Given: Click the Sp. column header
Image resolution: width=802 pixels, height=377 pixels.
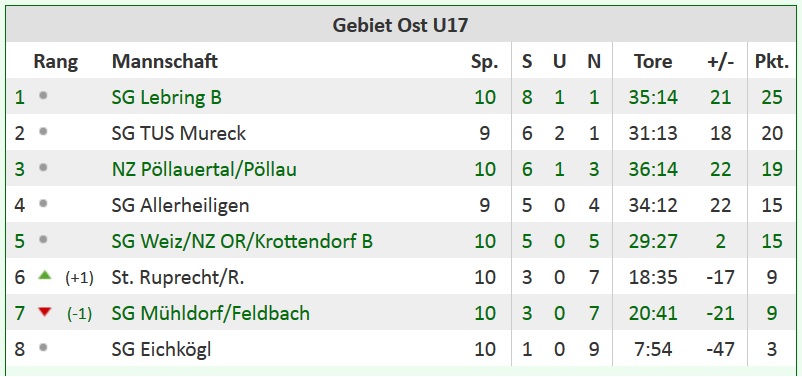Looking at the screenshot, I should (484, 62).
